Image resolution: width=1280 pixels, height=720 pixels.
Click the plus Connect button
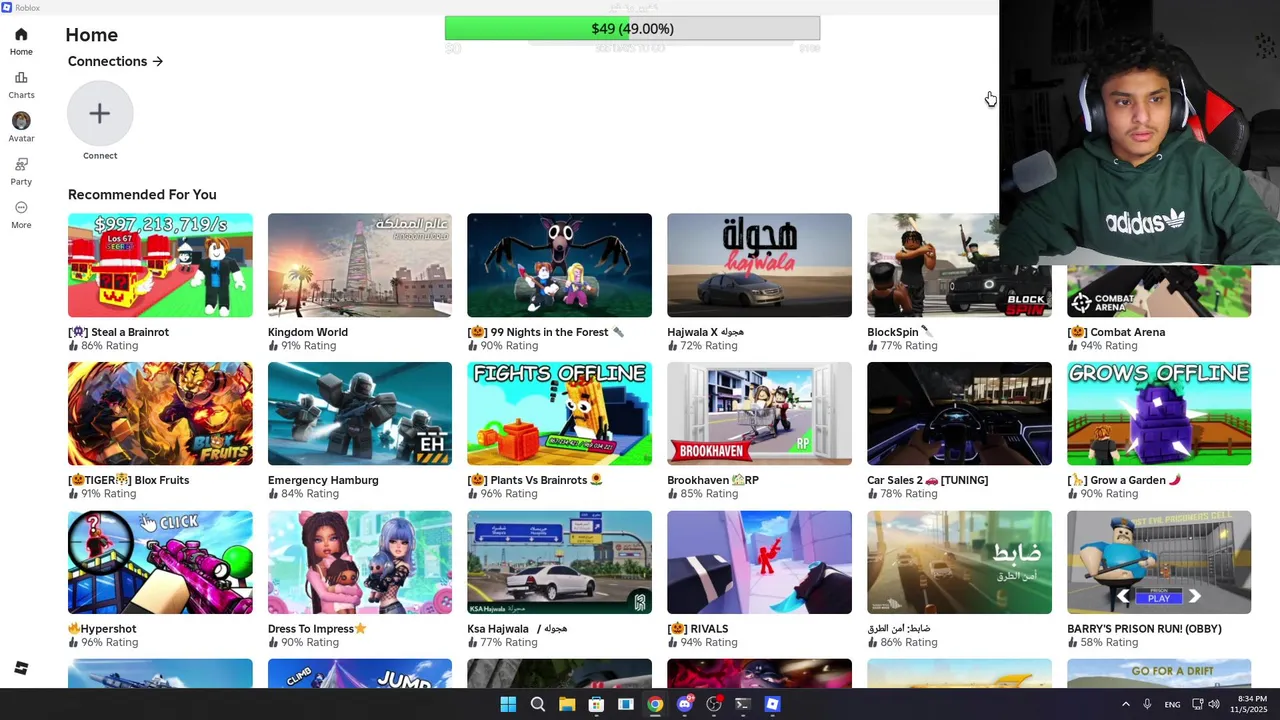click(x=100, y=114)
